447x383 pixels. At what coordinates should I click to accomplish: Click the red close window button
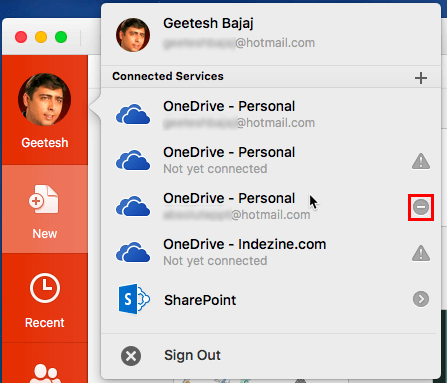[21, 37]
